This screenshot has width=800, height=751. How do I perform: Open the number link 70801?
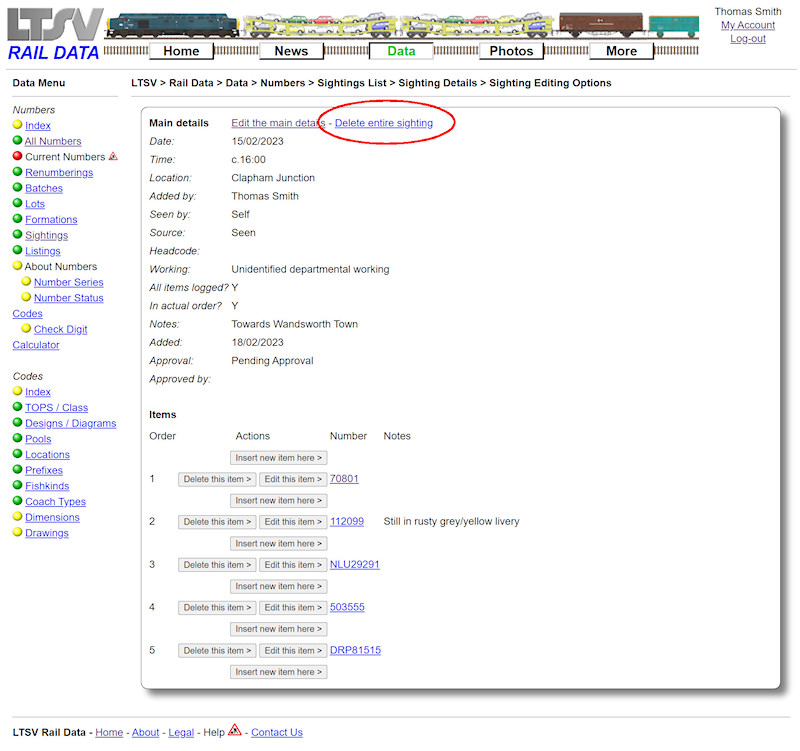344,478
